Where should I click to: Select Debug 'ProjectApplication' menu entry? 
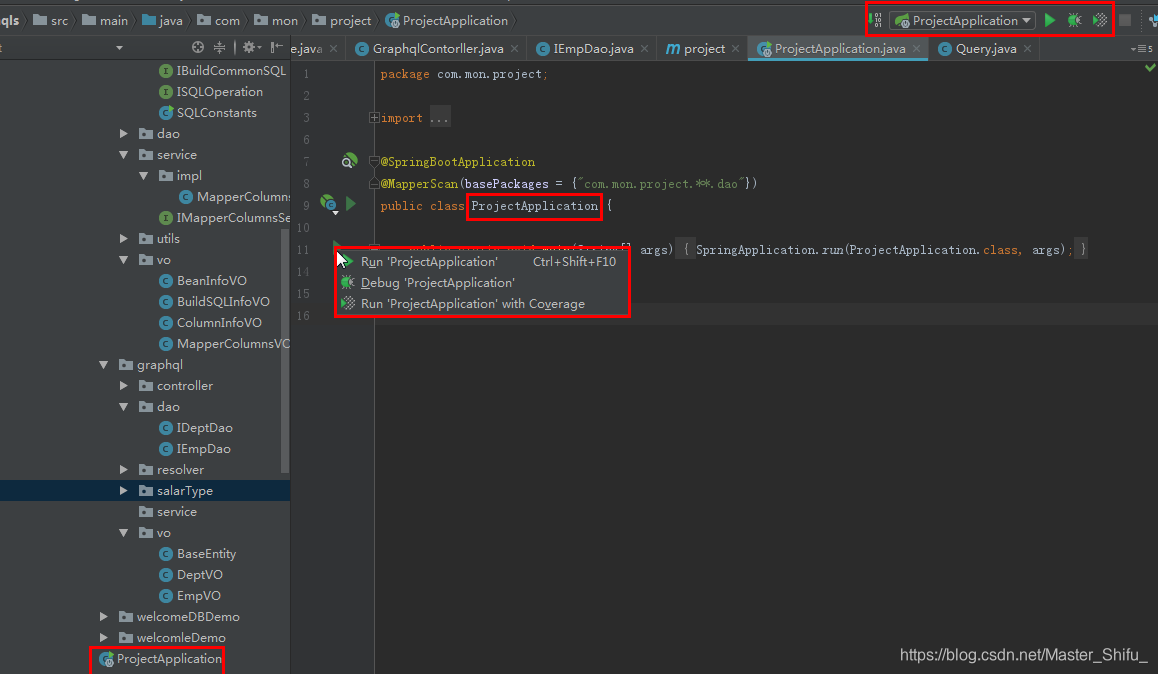[482, 283]
